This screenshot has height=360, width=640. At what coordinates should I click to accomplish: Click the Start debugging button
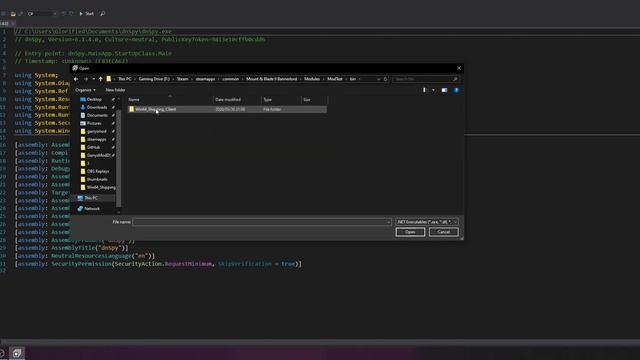point(87,14)
